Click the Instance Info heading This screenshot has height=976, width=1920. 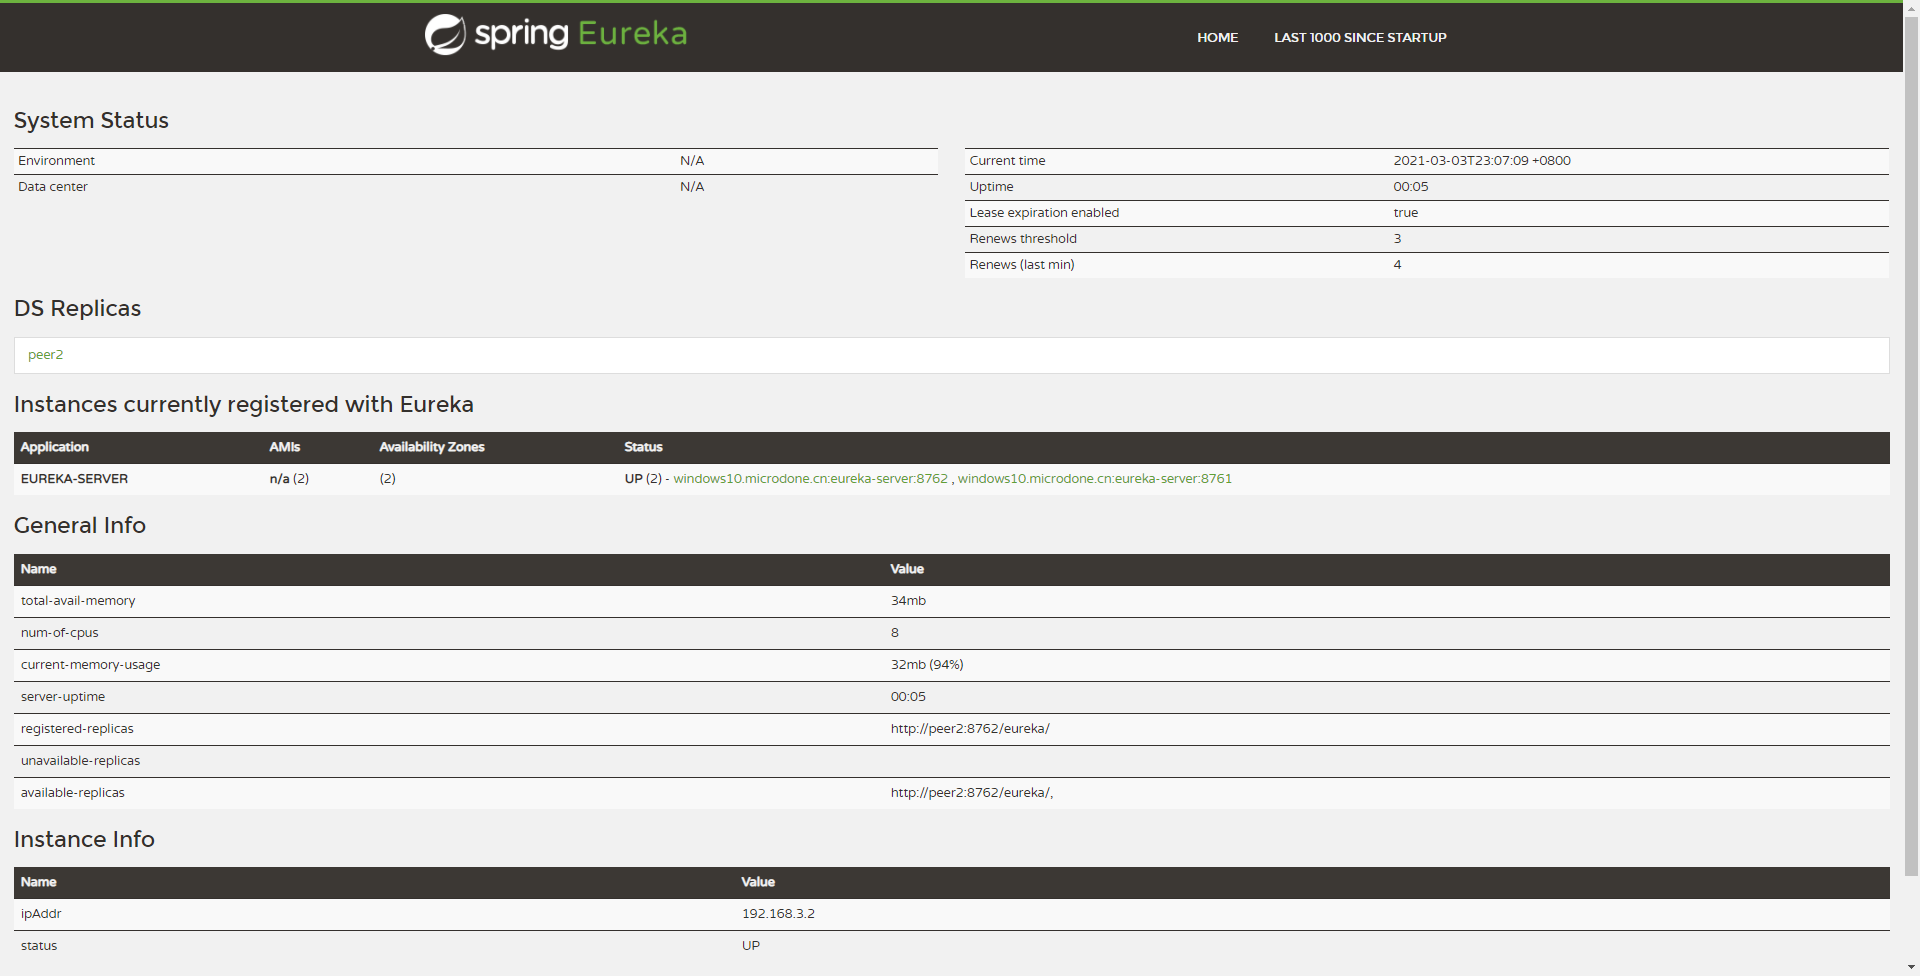click(x=84, y=839)
